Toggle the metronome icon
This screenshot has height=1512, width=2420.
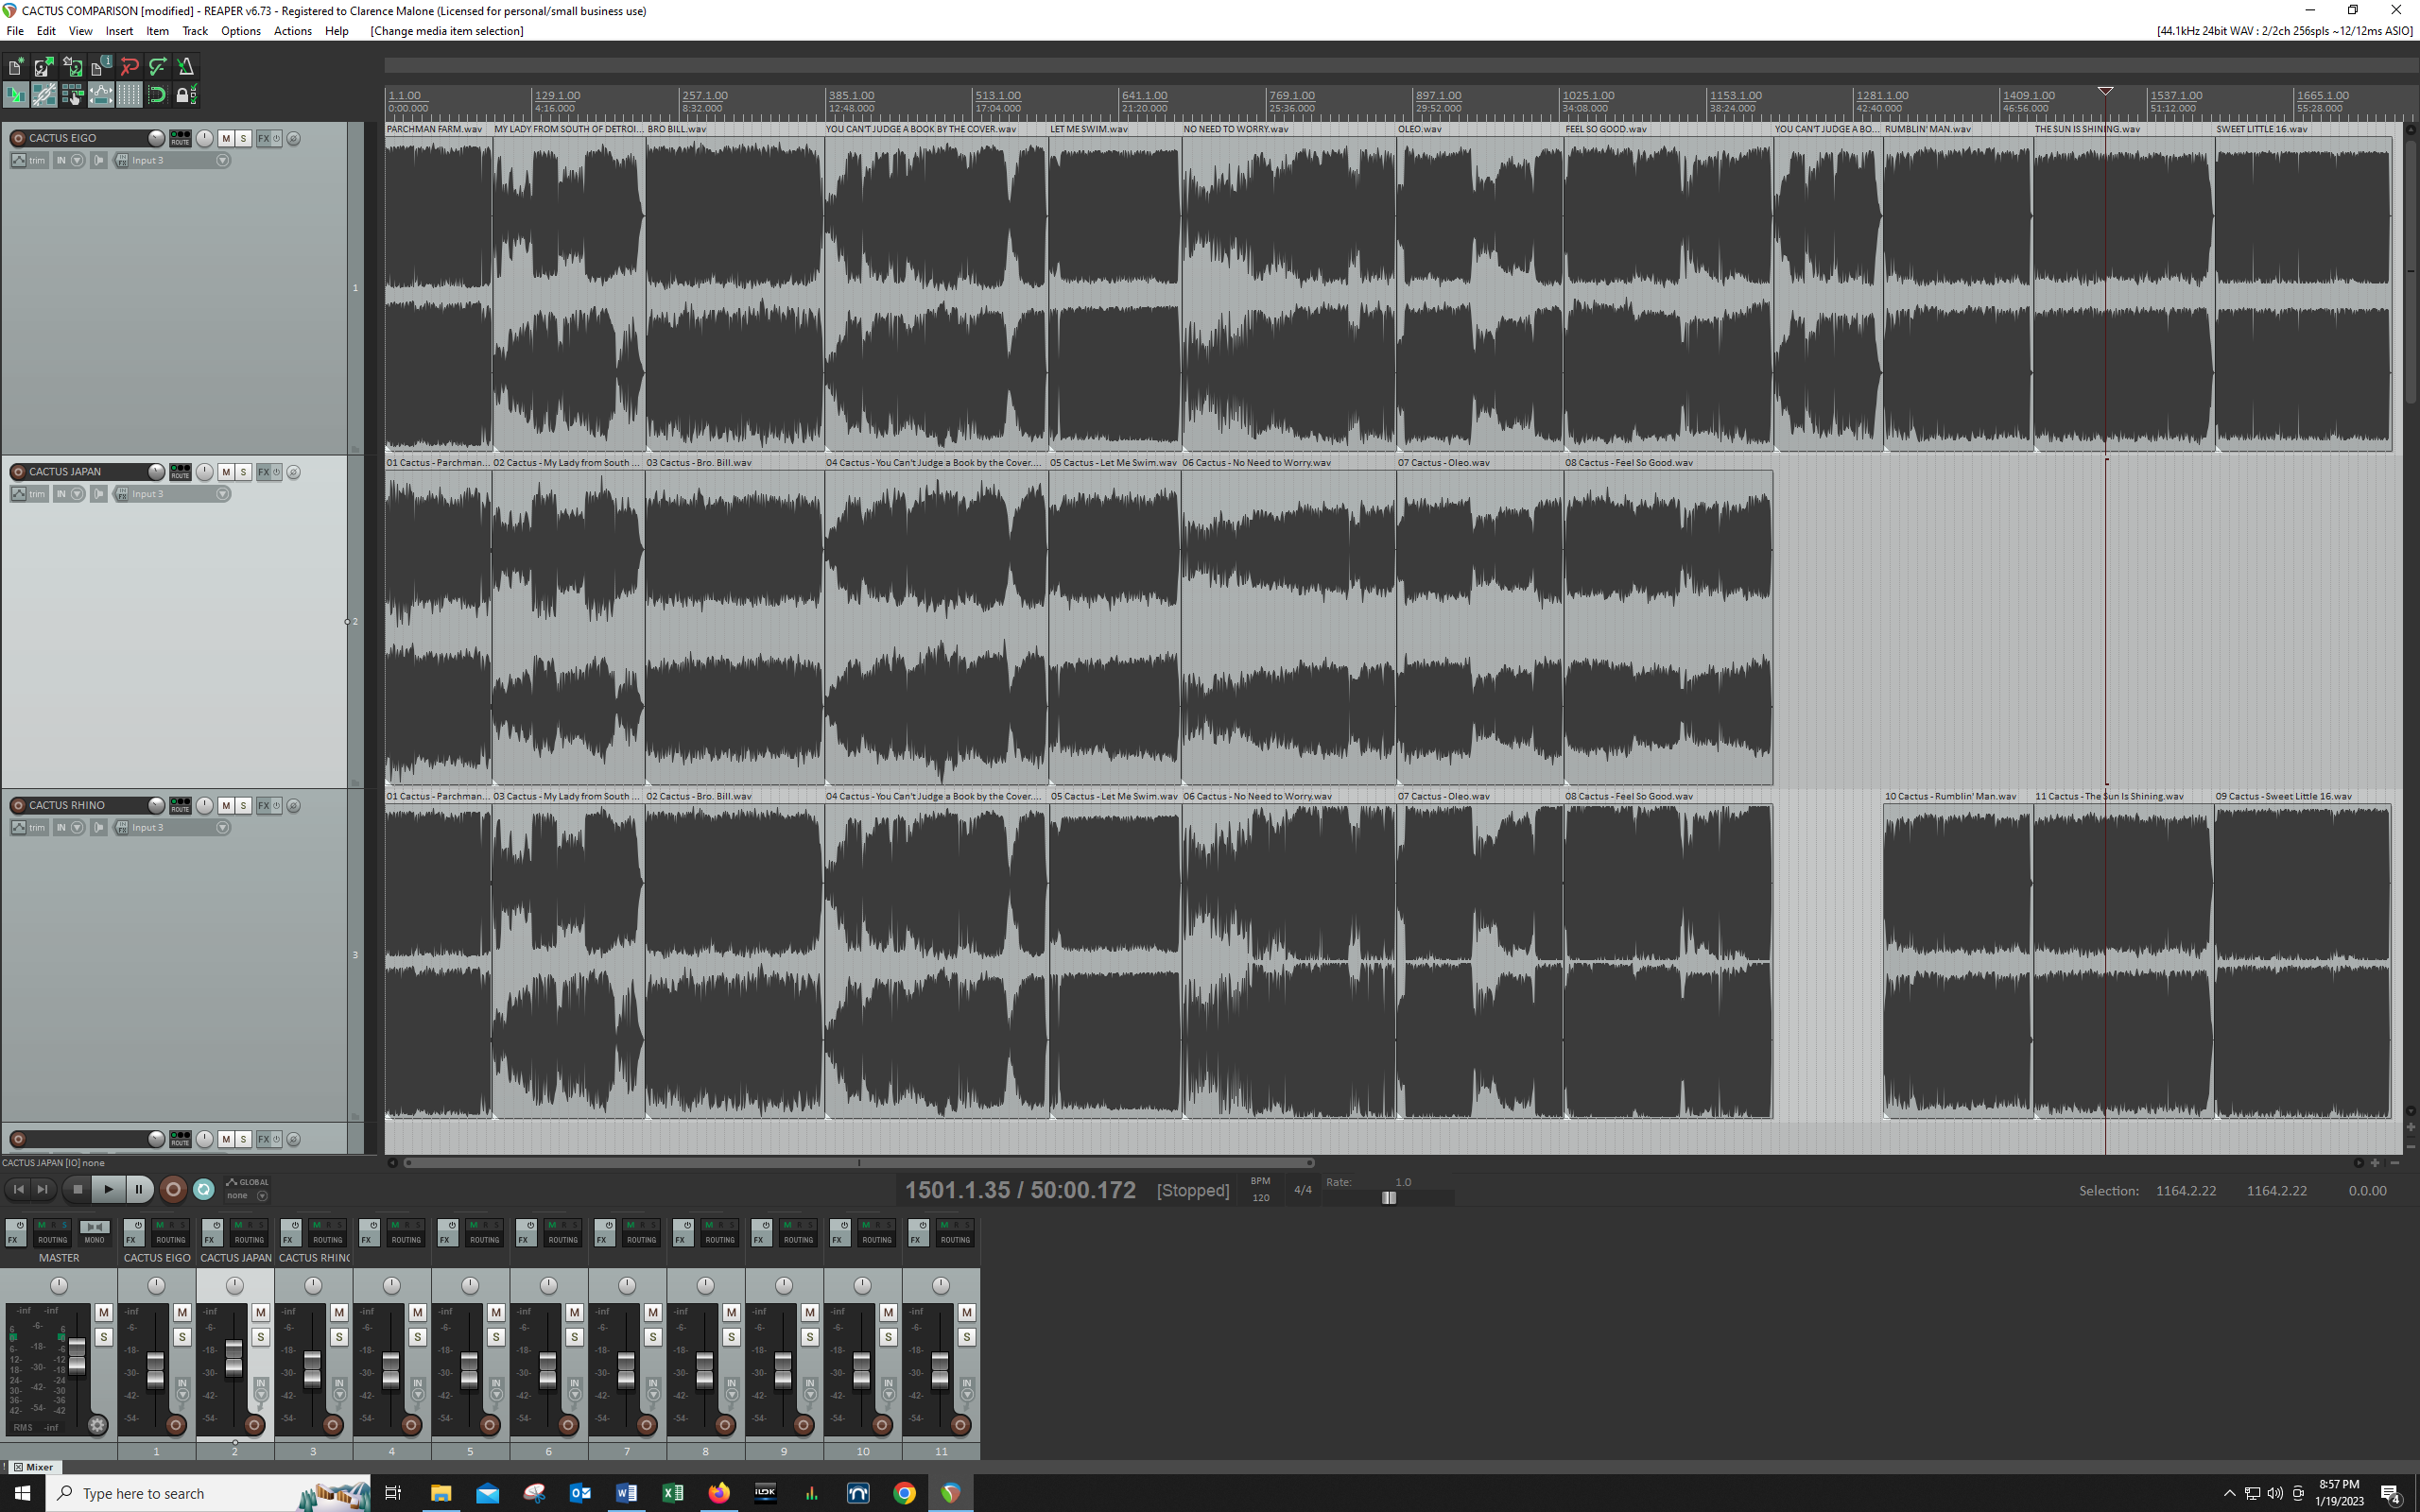point(186,67)
